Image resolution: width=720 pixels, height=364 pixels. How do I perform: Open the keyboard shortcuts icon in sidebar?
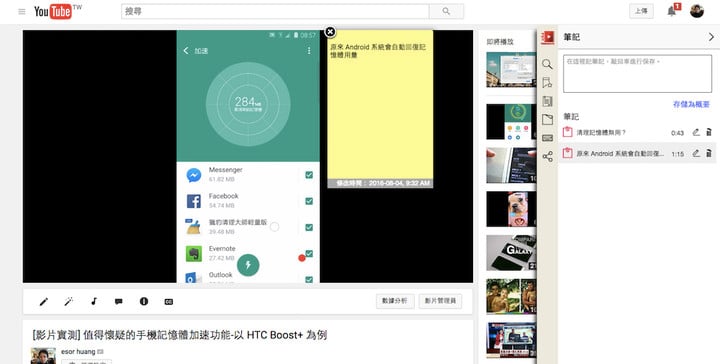(x=547, y=138)
